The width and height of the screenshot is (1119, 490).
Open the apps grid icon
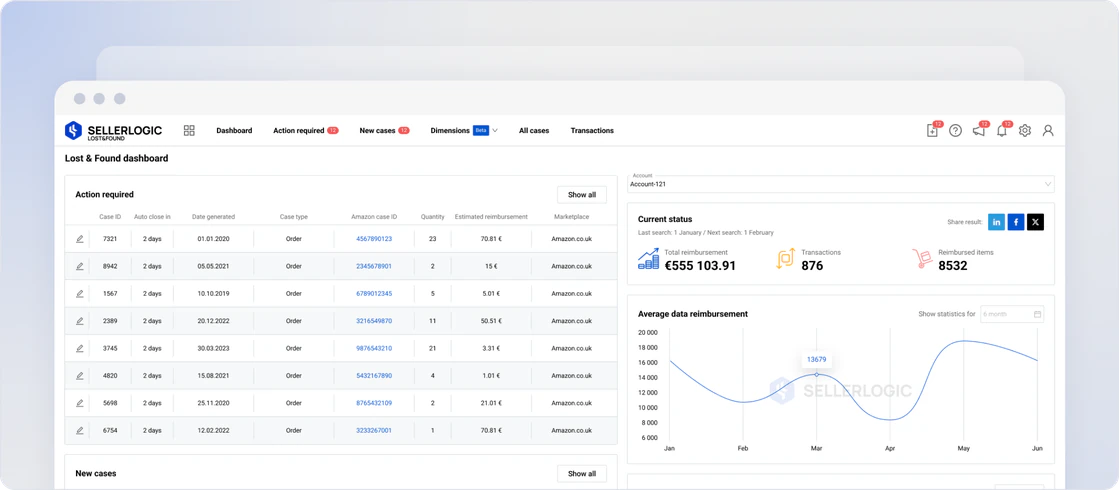[x=189, y=131]
